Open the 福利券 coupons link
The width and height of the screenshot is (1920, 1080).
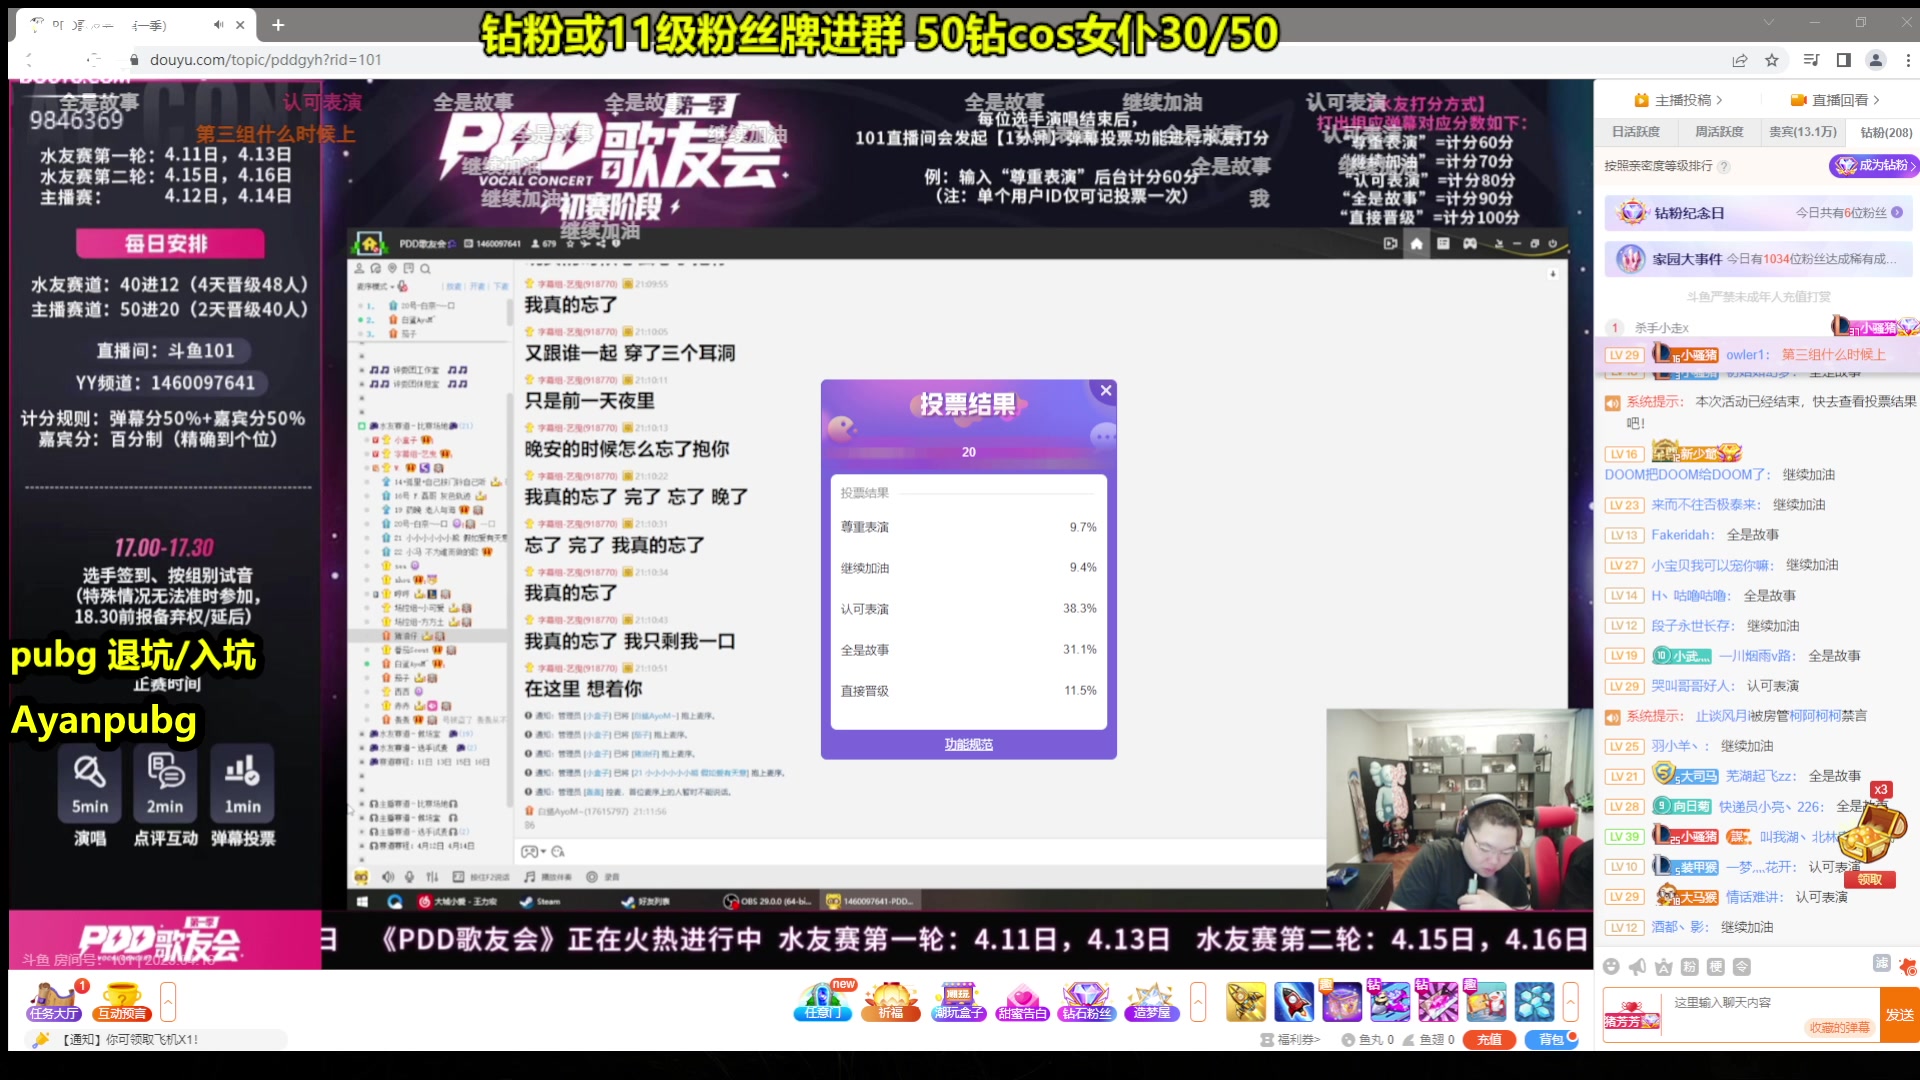click(x=1291, y=1040)
